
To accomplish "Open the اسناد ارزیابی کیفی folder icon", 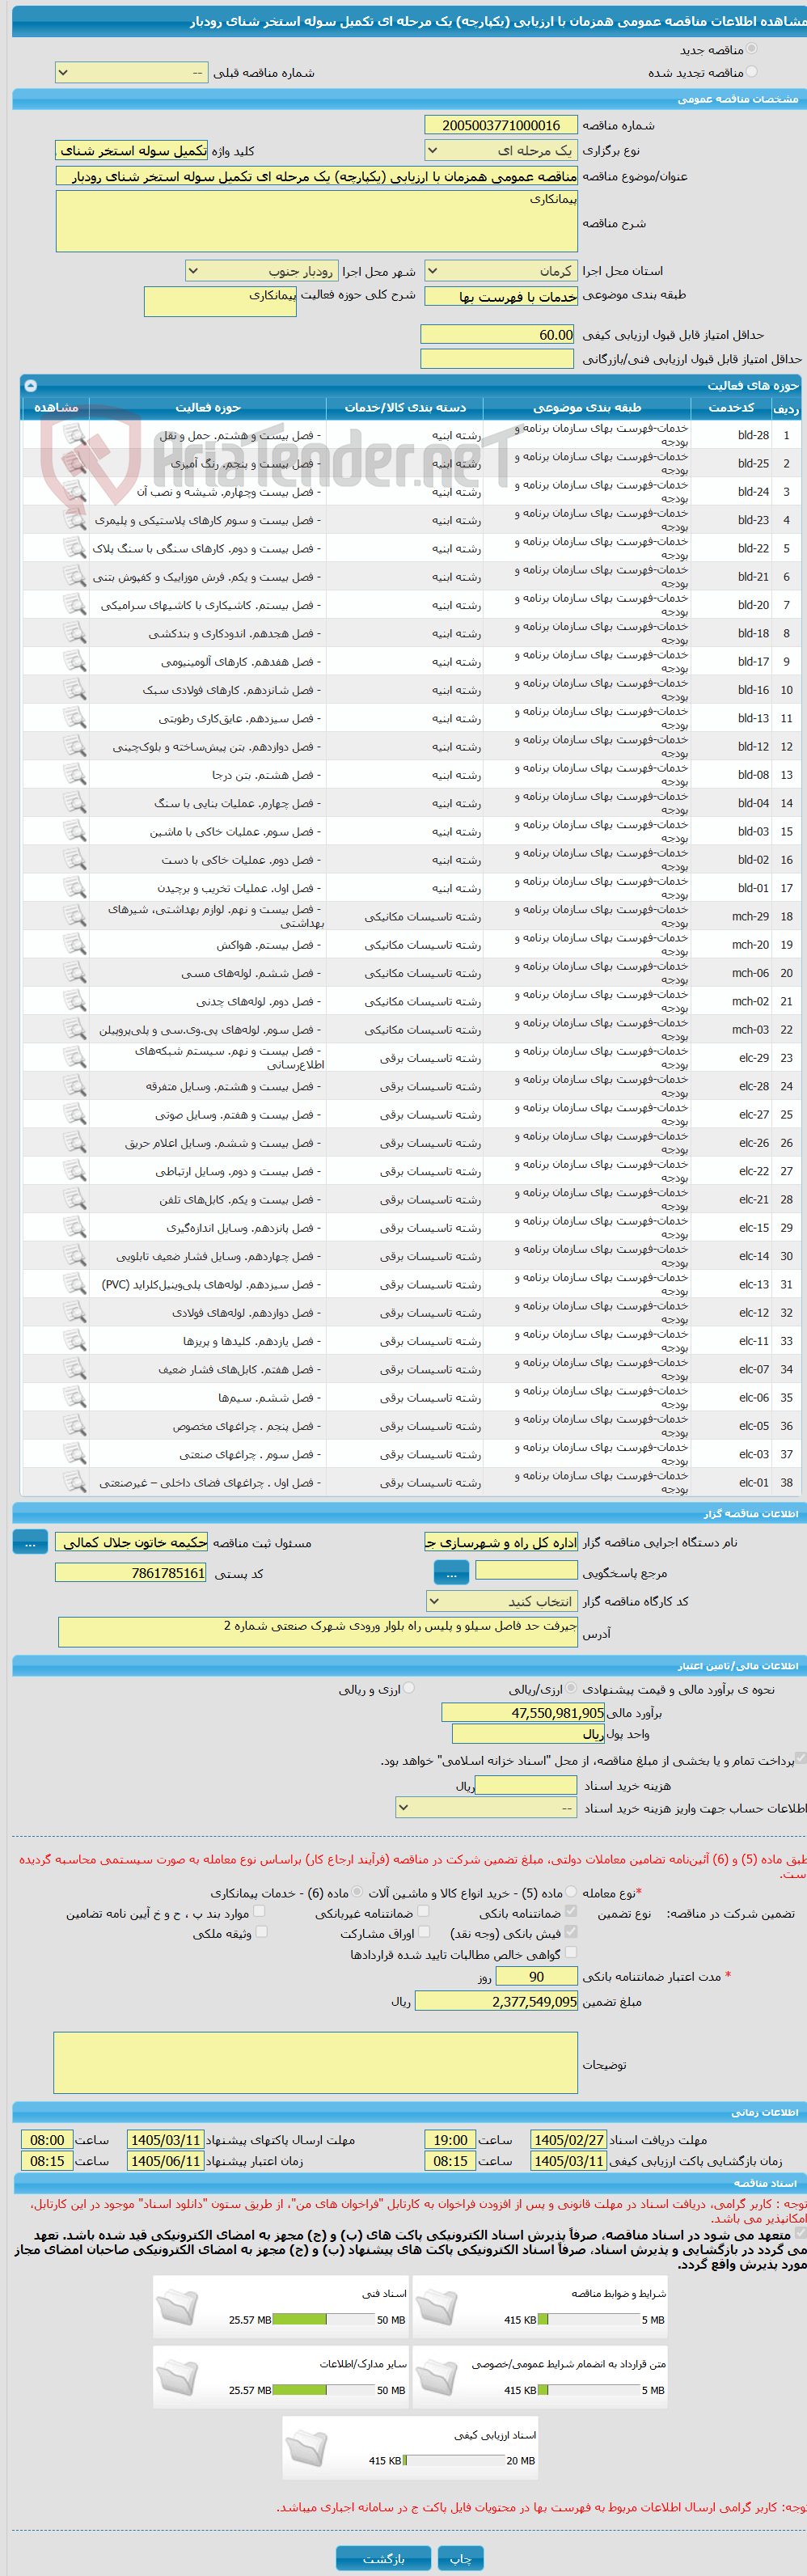I will click(x=306, y=2448).
